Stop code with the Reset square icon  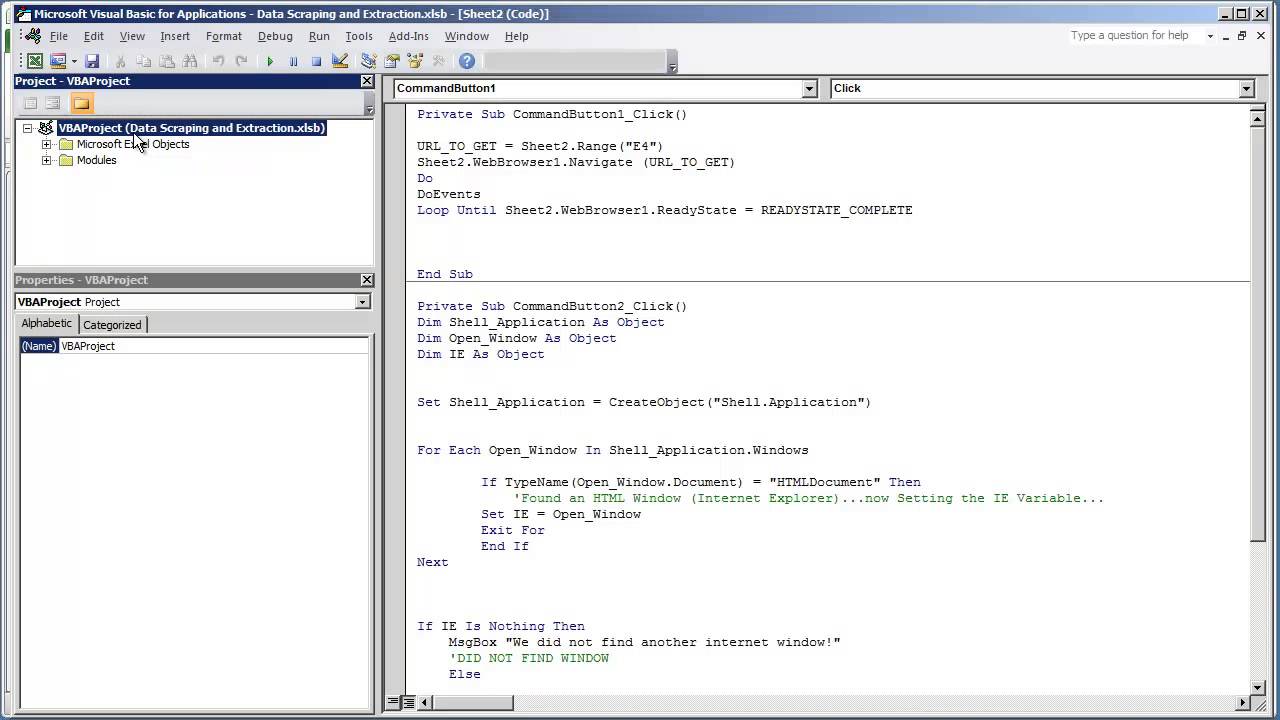(316, 61)
